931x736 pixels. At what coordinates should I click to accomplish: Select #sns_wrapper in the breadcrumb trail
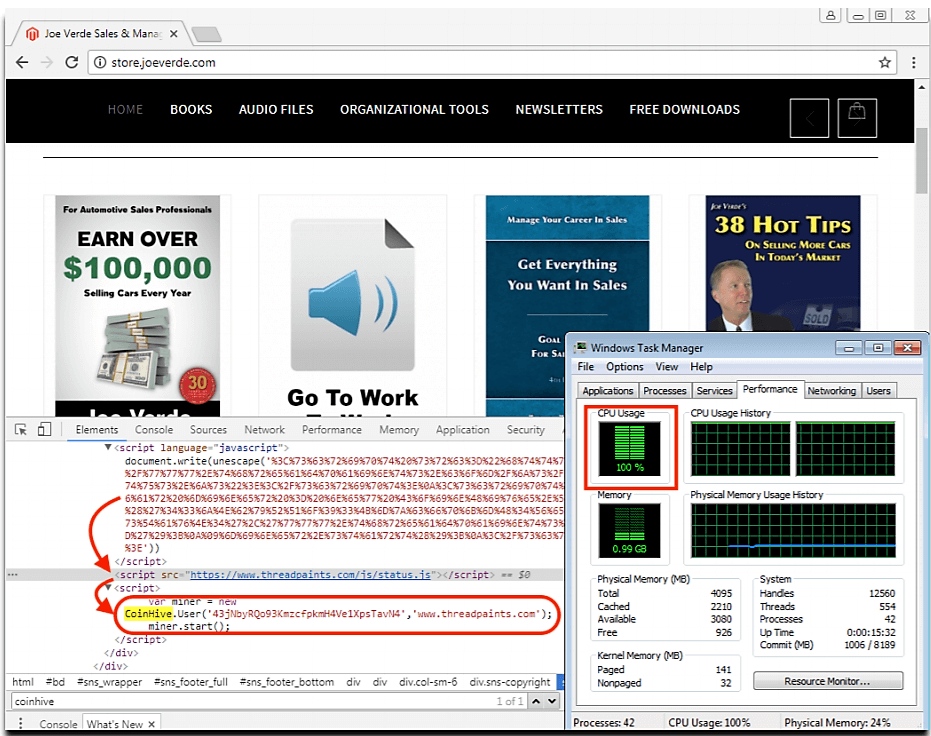click(109, 682)
